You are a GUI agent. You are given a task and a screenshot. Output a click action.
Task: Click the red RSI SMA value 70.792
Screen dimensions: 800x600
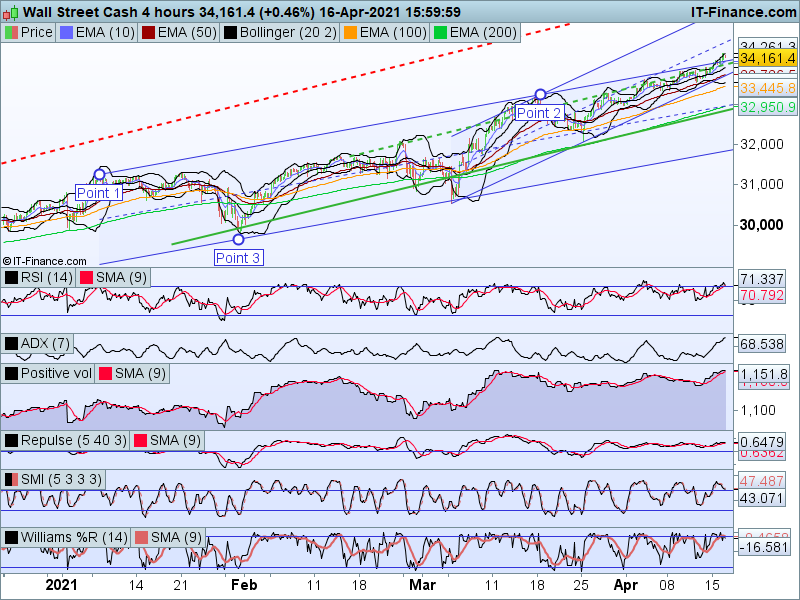pos(762,295)
